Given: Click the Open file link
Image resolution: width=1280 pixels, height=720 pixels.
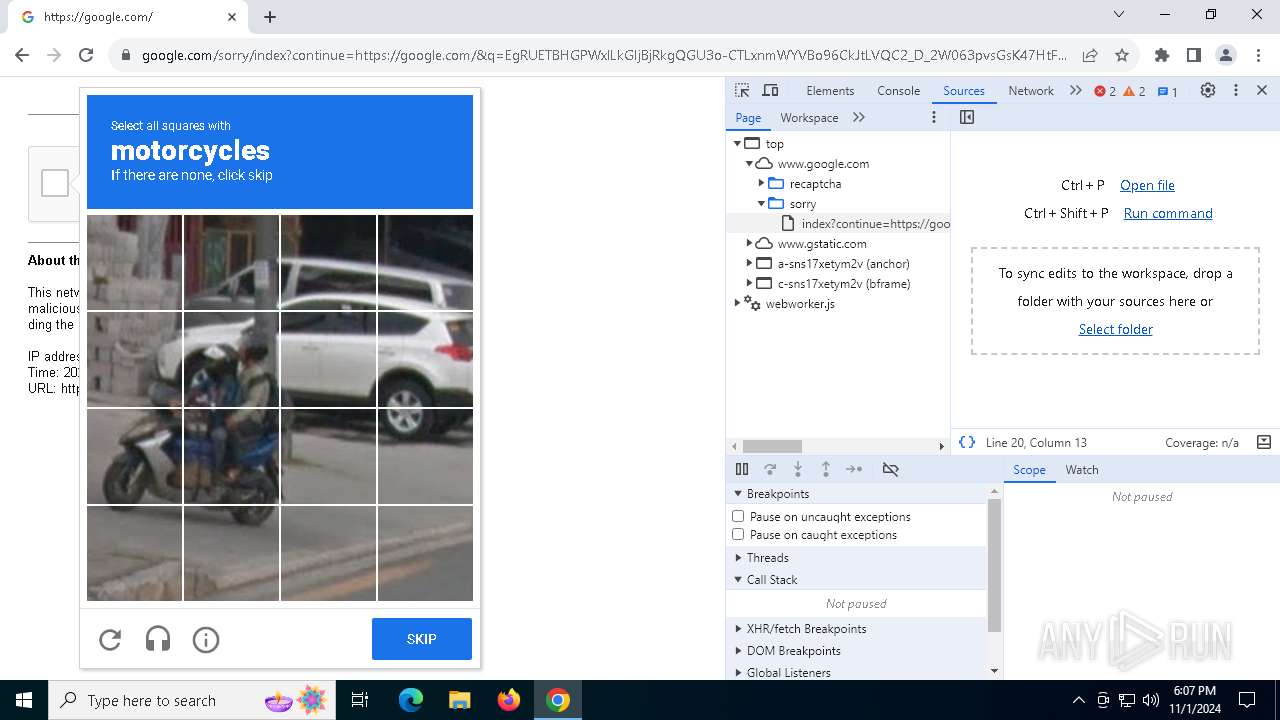Looking at the screenshot, I should tap(1147, 185).
